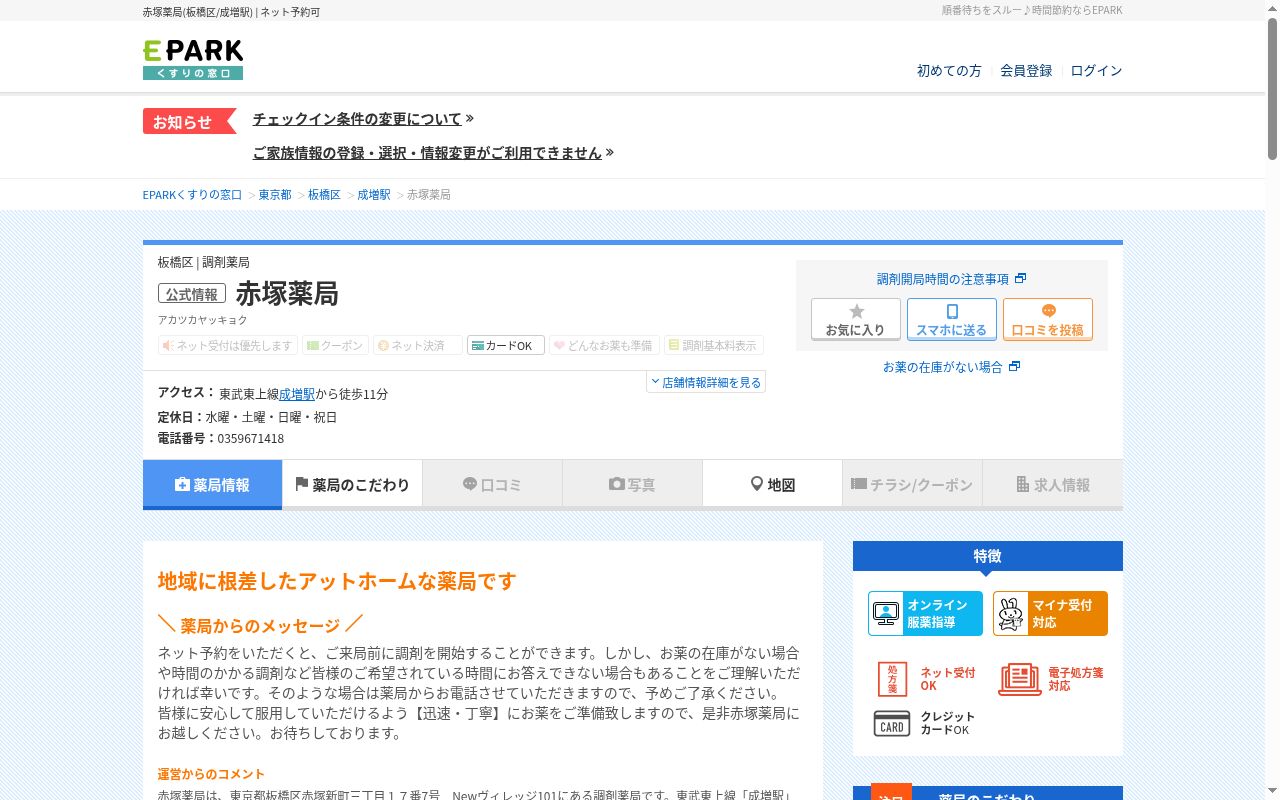Click the お知らせ red label
The image size is (1280, 800).
click(189, 121)
